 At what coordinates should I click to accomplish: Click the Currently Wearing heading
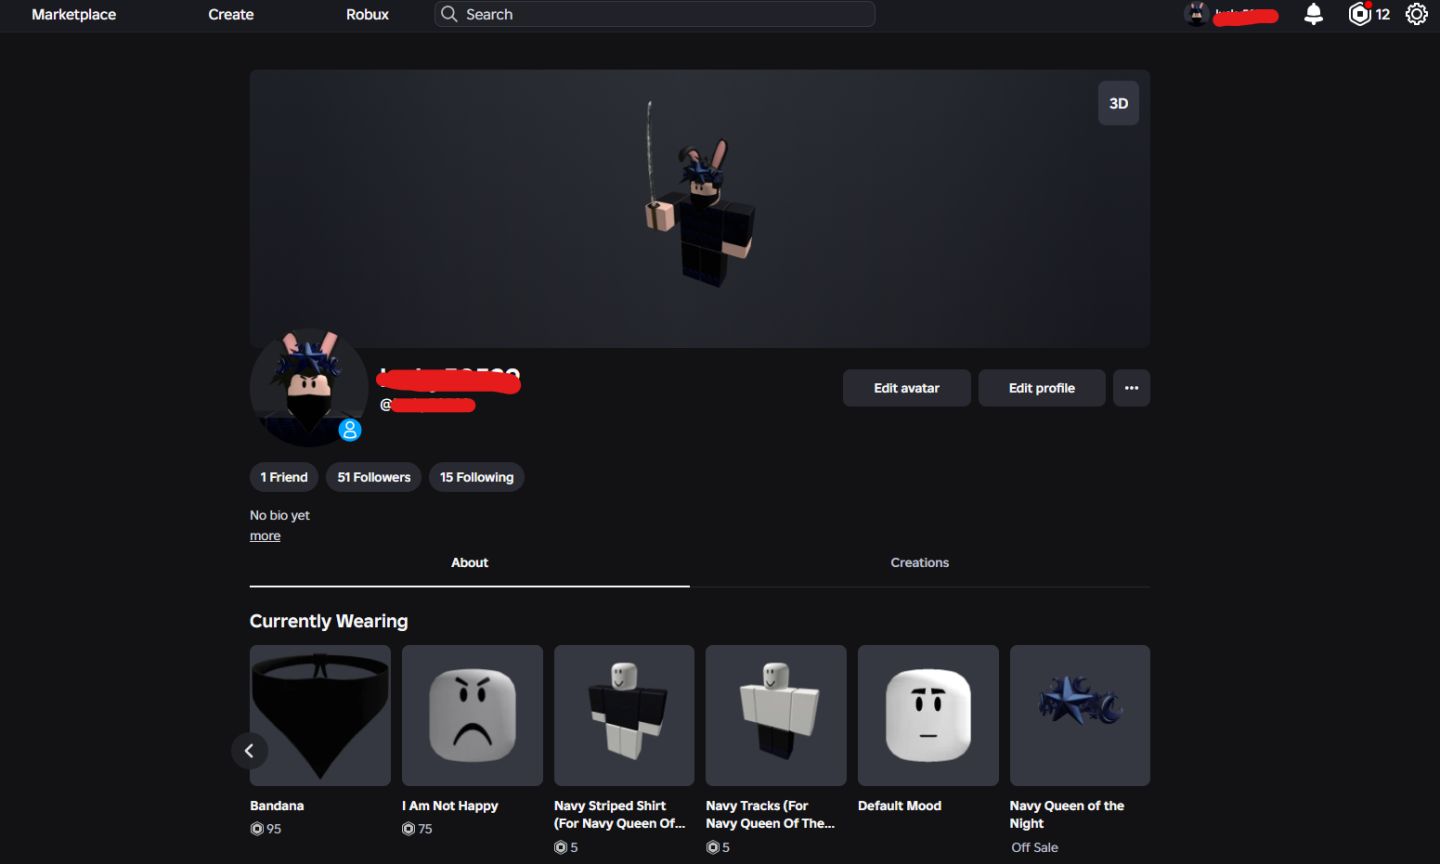coord(329,621)
